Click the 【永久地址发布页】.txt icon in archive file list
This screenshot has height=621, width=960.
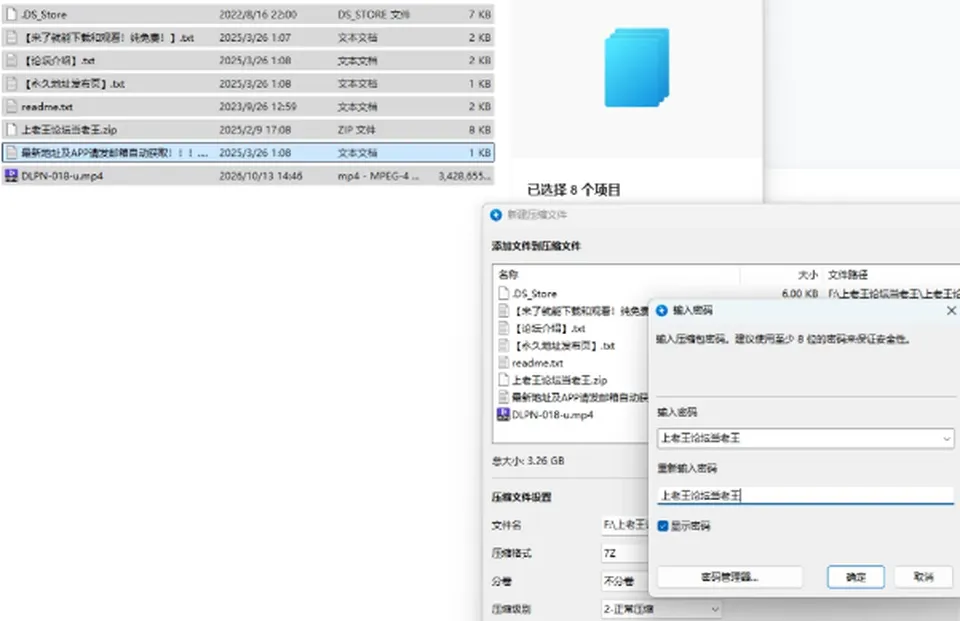pyautogui.click(x=503, y=345)
